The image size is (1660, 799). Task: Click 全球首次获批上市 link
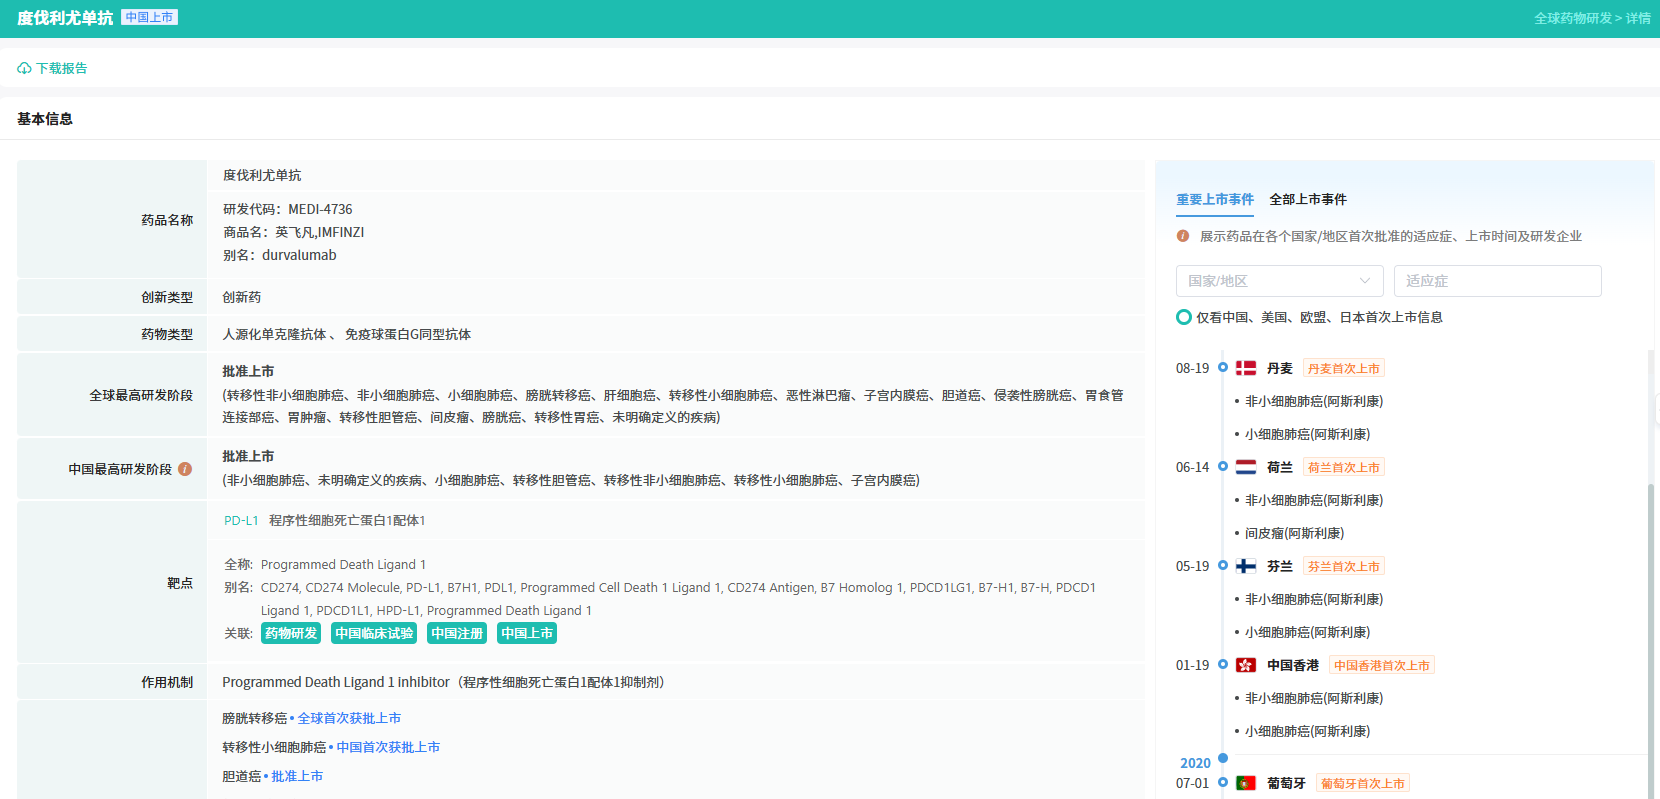[x=349, y=718]
